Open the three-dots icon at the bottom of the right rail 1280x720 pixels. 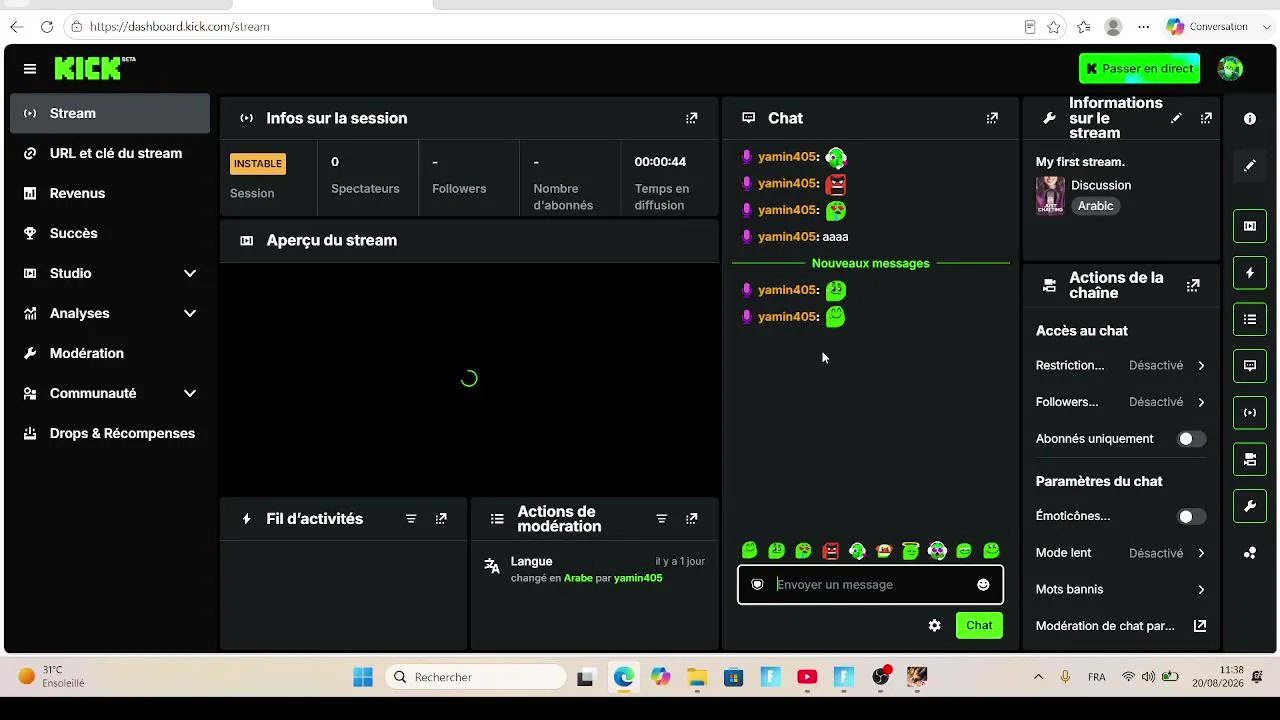[1250, 553]
